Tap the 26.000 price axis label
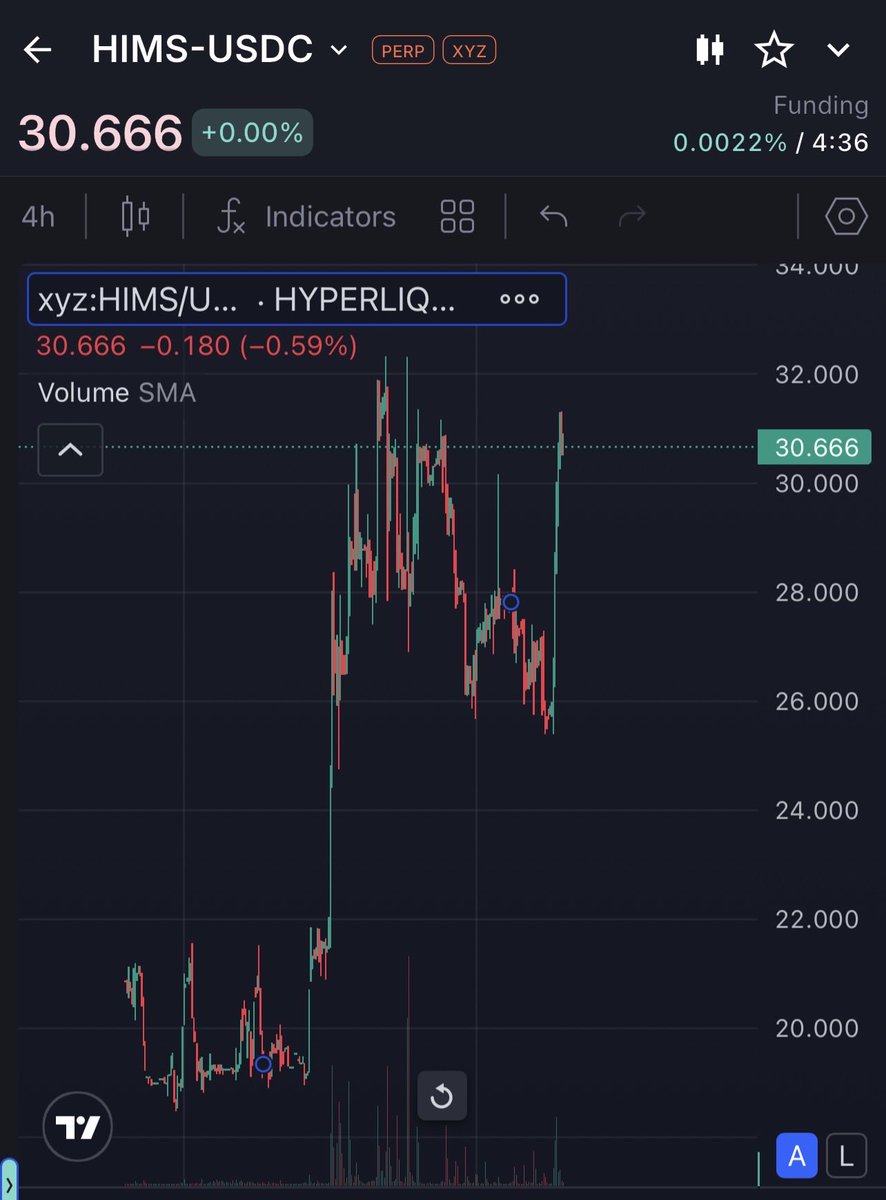 pyautogui.click(x=817, y=701)
